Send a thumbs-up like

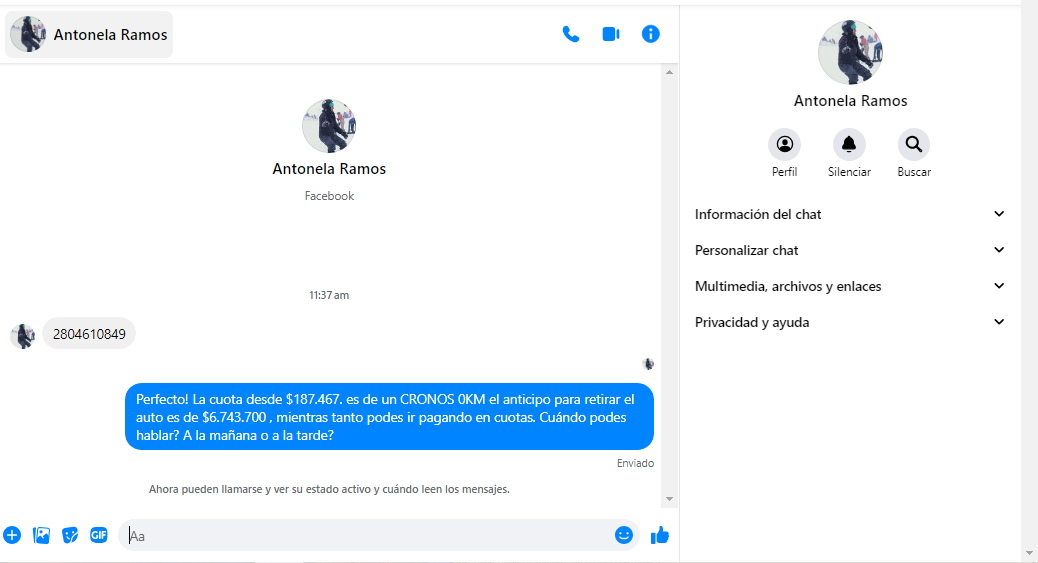coord(659,535)
